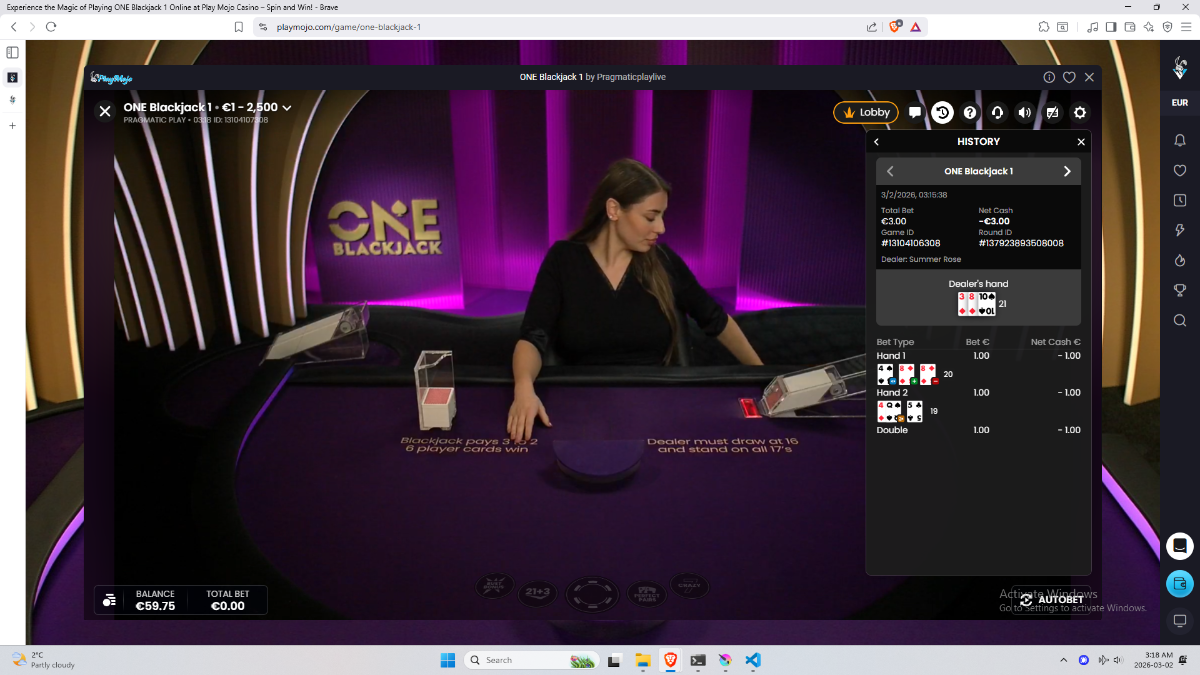The width and height of the screenshot is (1200, 675).
Task: Click the game history clock icon
Action: 942,113
